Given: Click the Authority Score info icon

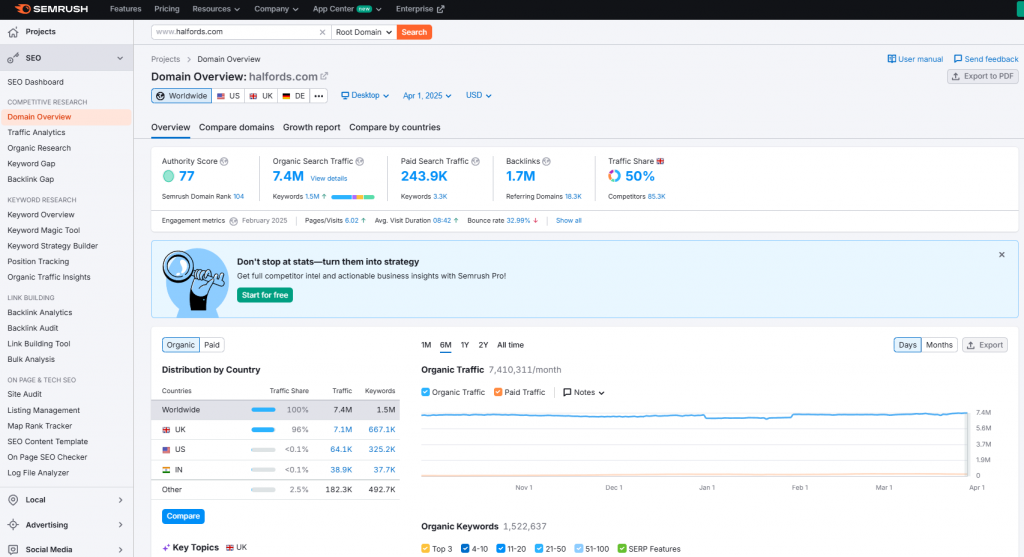Looking at the screenshot, I should pyautogui.click(x=225, y=161).
